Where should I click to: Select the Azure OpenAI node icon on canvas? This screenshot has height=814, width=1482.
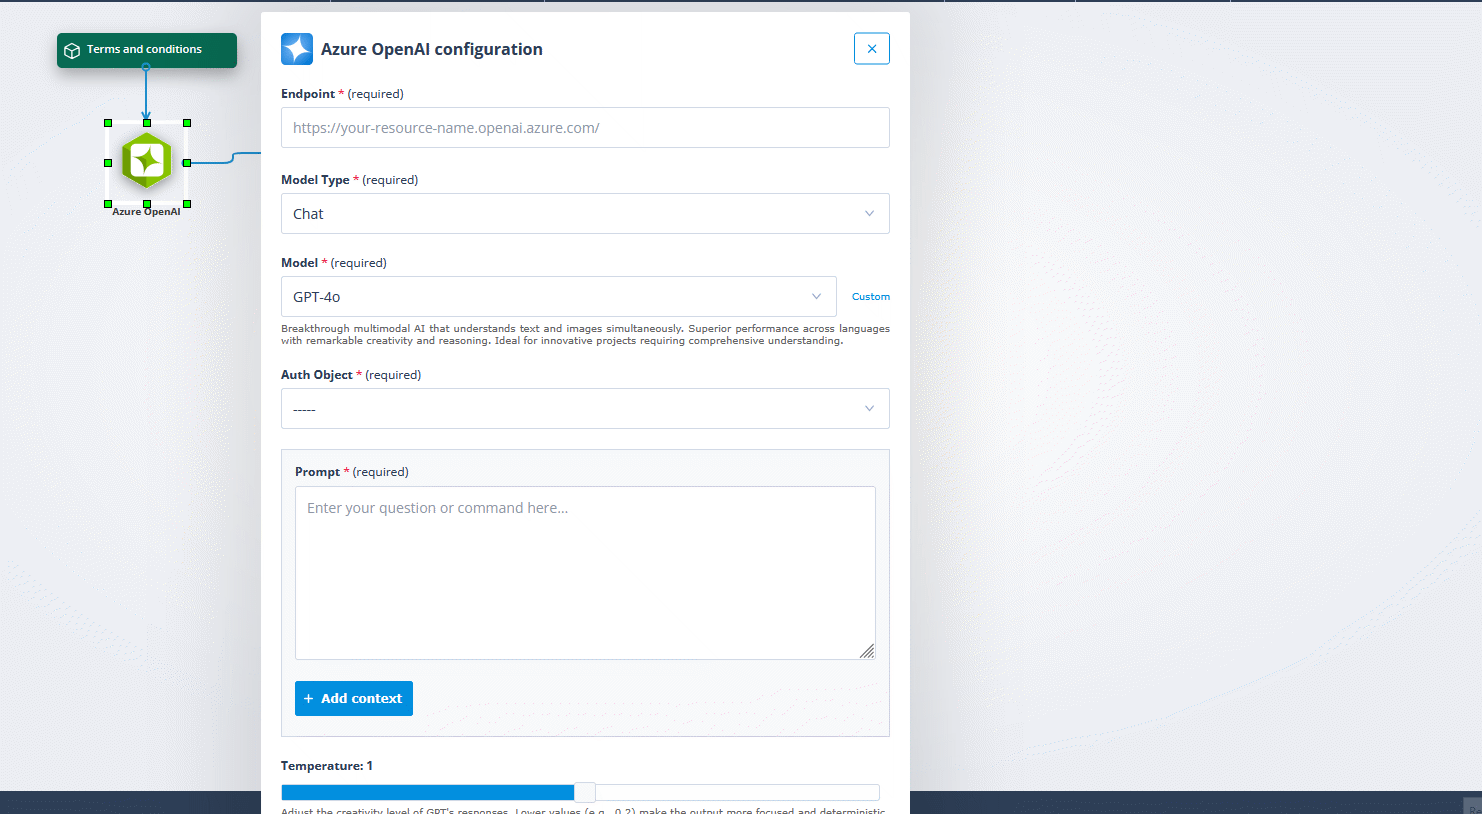(147, 161)
